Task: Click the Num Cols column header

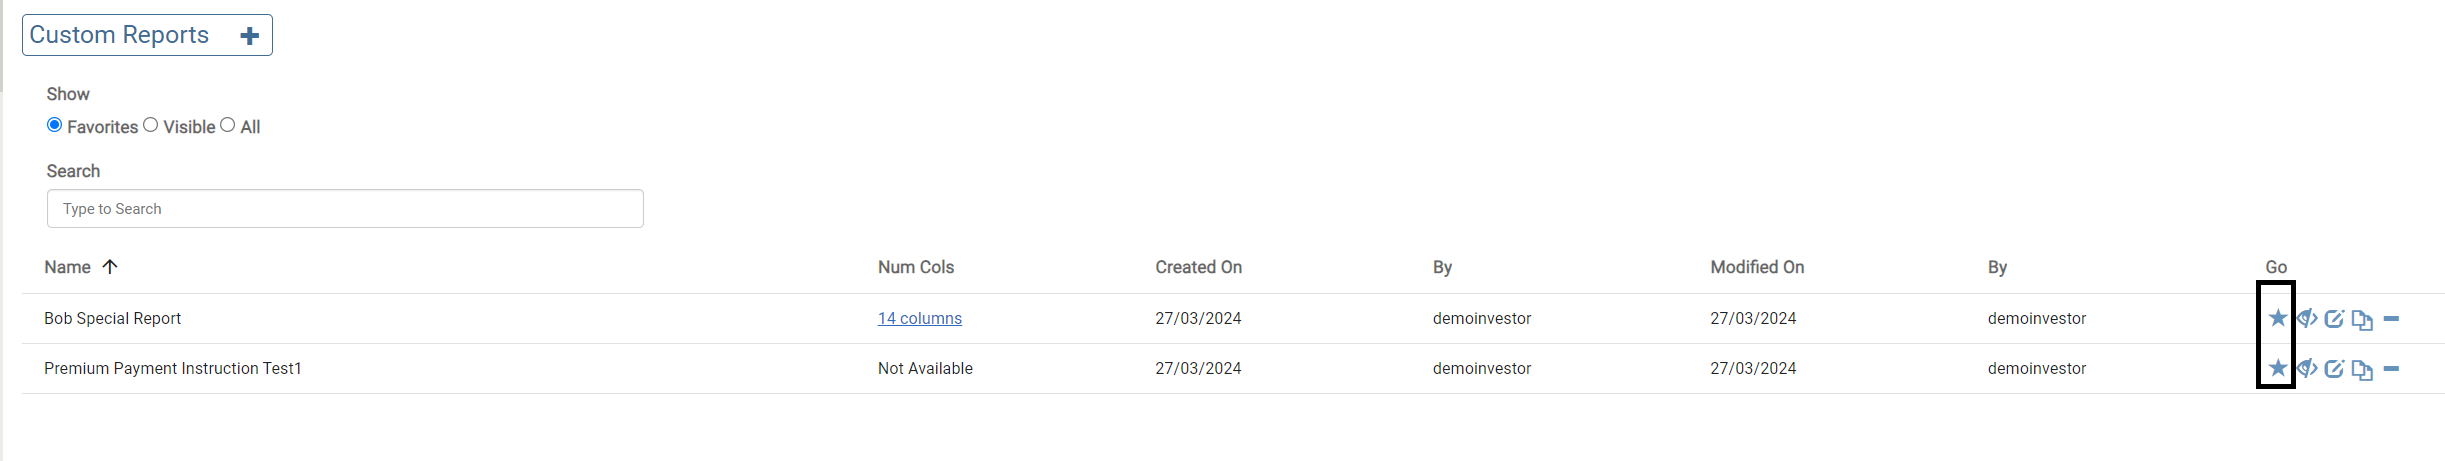Action: [915, 267]
